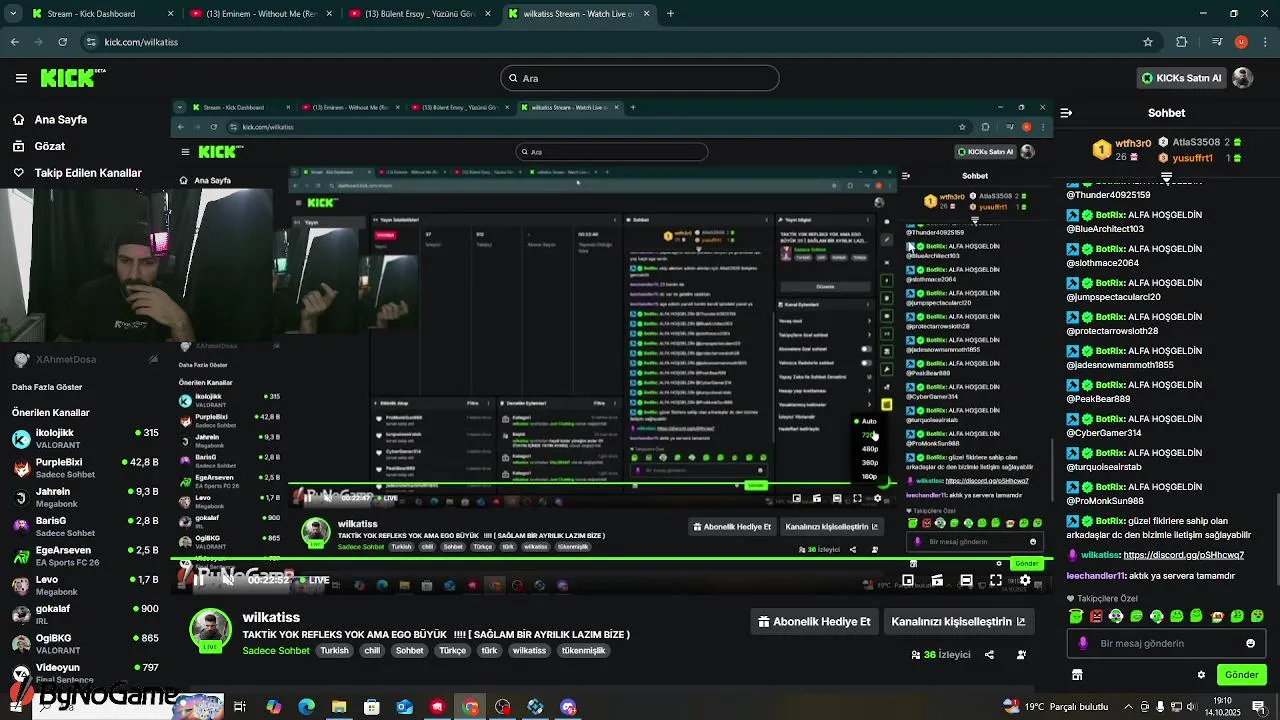Open Outlook from taskbar
Viewport: 1280px width, 720px height.
[404, 707]
